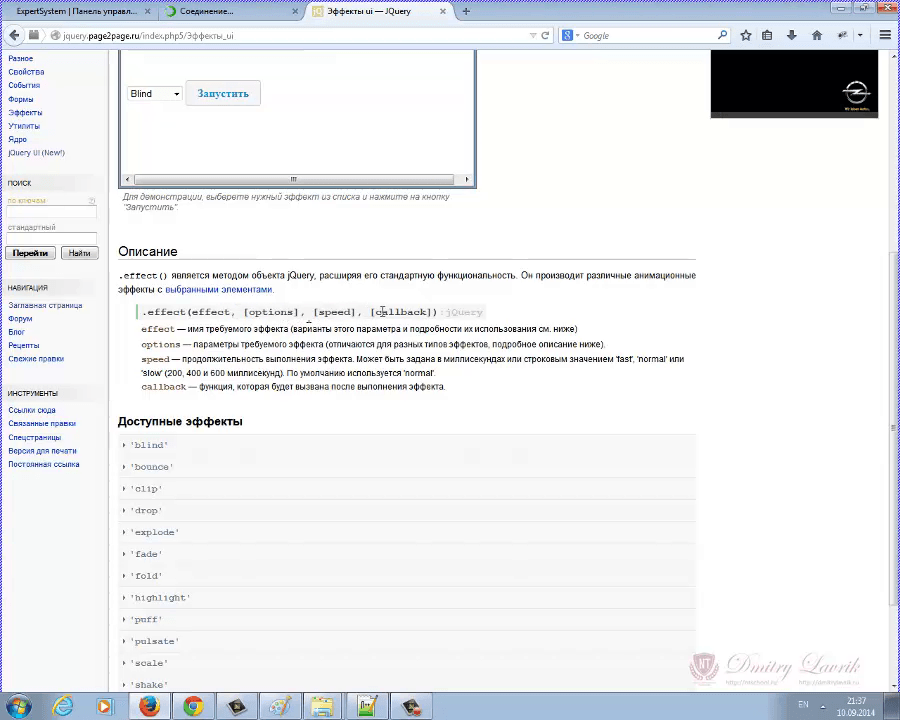Switch to the Соединение tab
The height and width of the screenshot is (720, 900).
207,11
